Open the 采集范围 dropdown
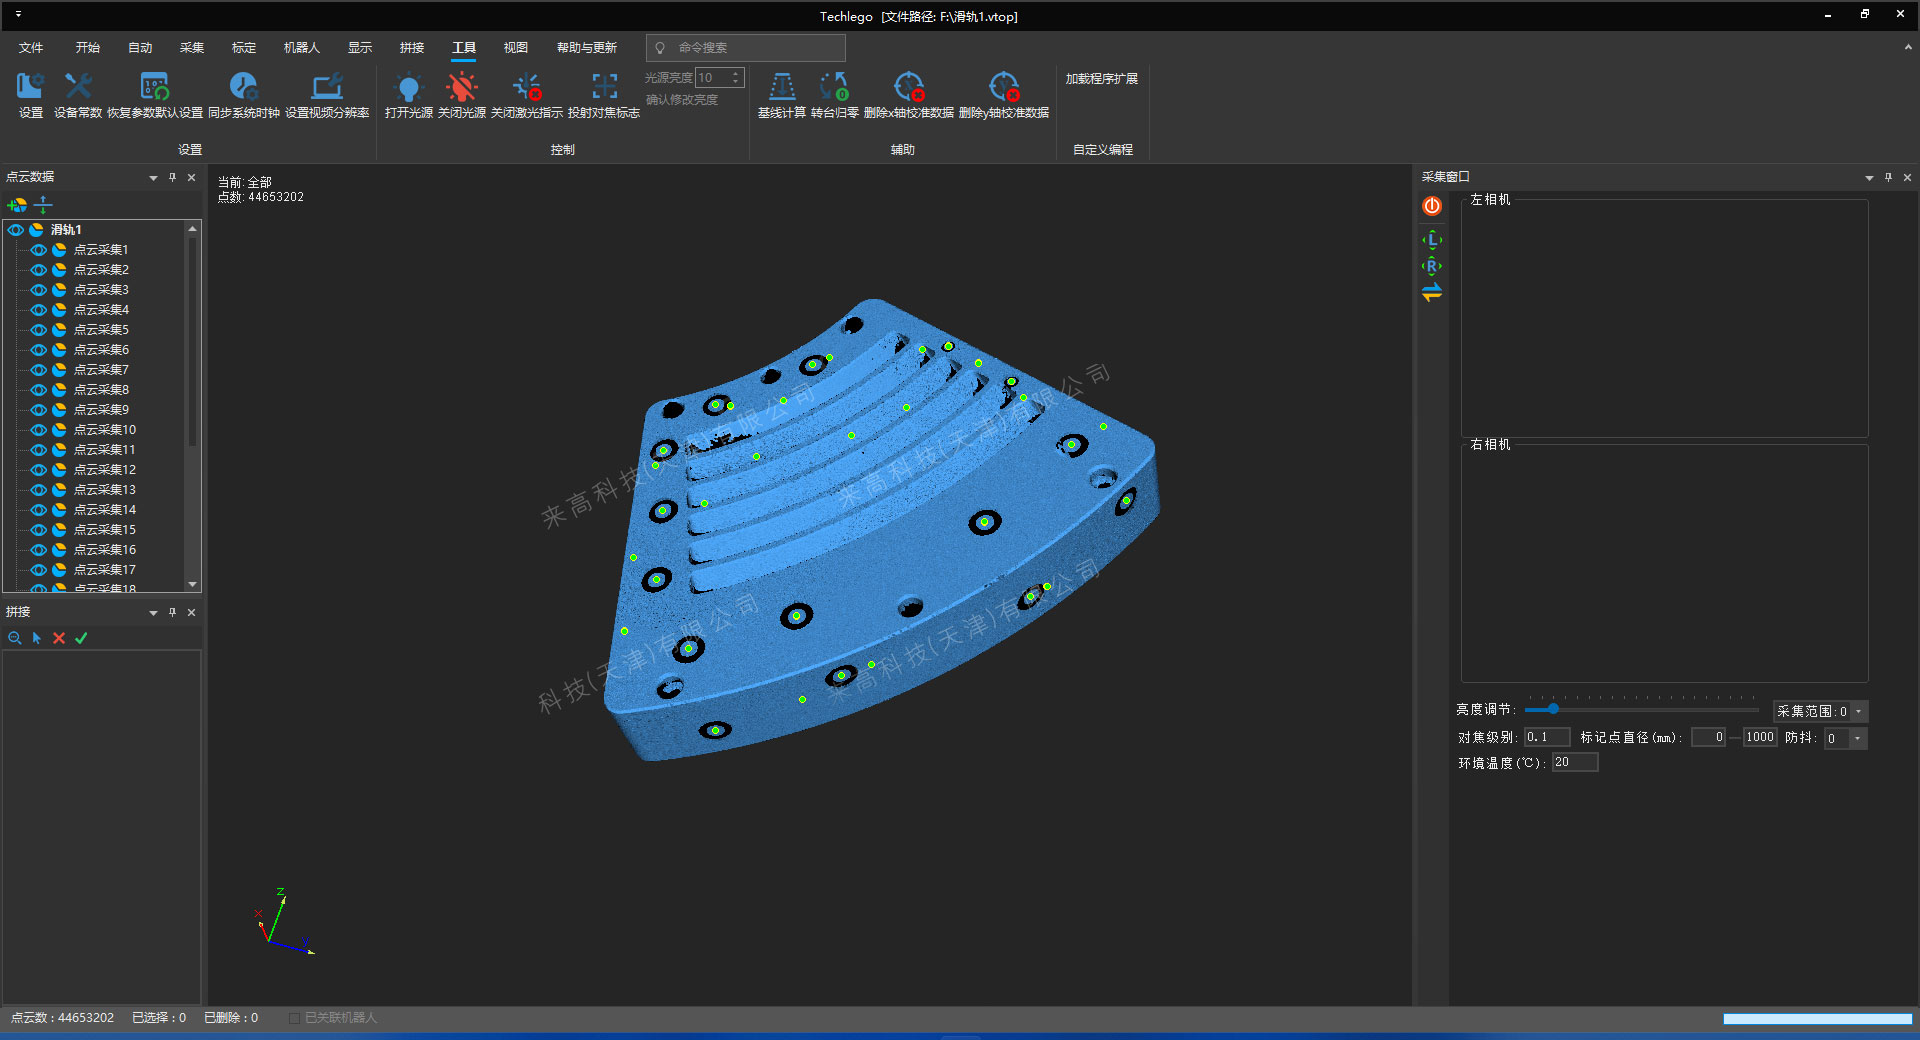Image resolution: width=1920 pixels, height=1040 pixels. coord(1859,712)
